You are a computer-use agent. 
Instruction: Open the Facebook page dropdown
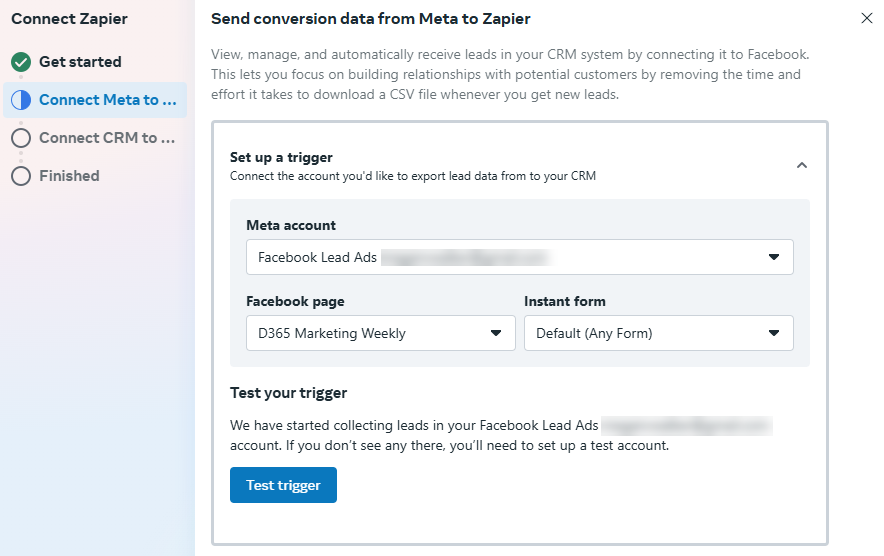(380, 333)
